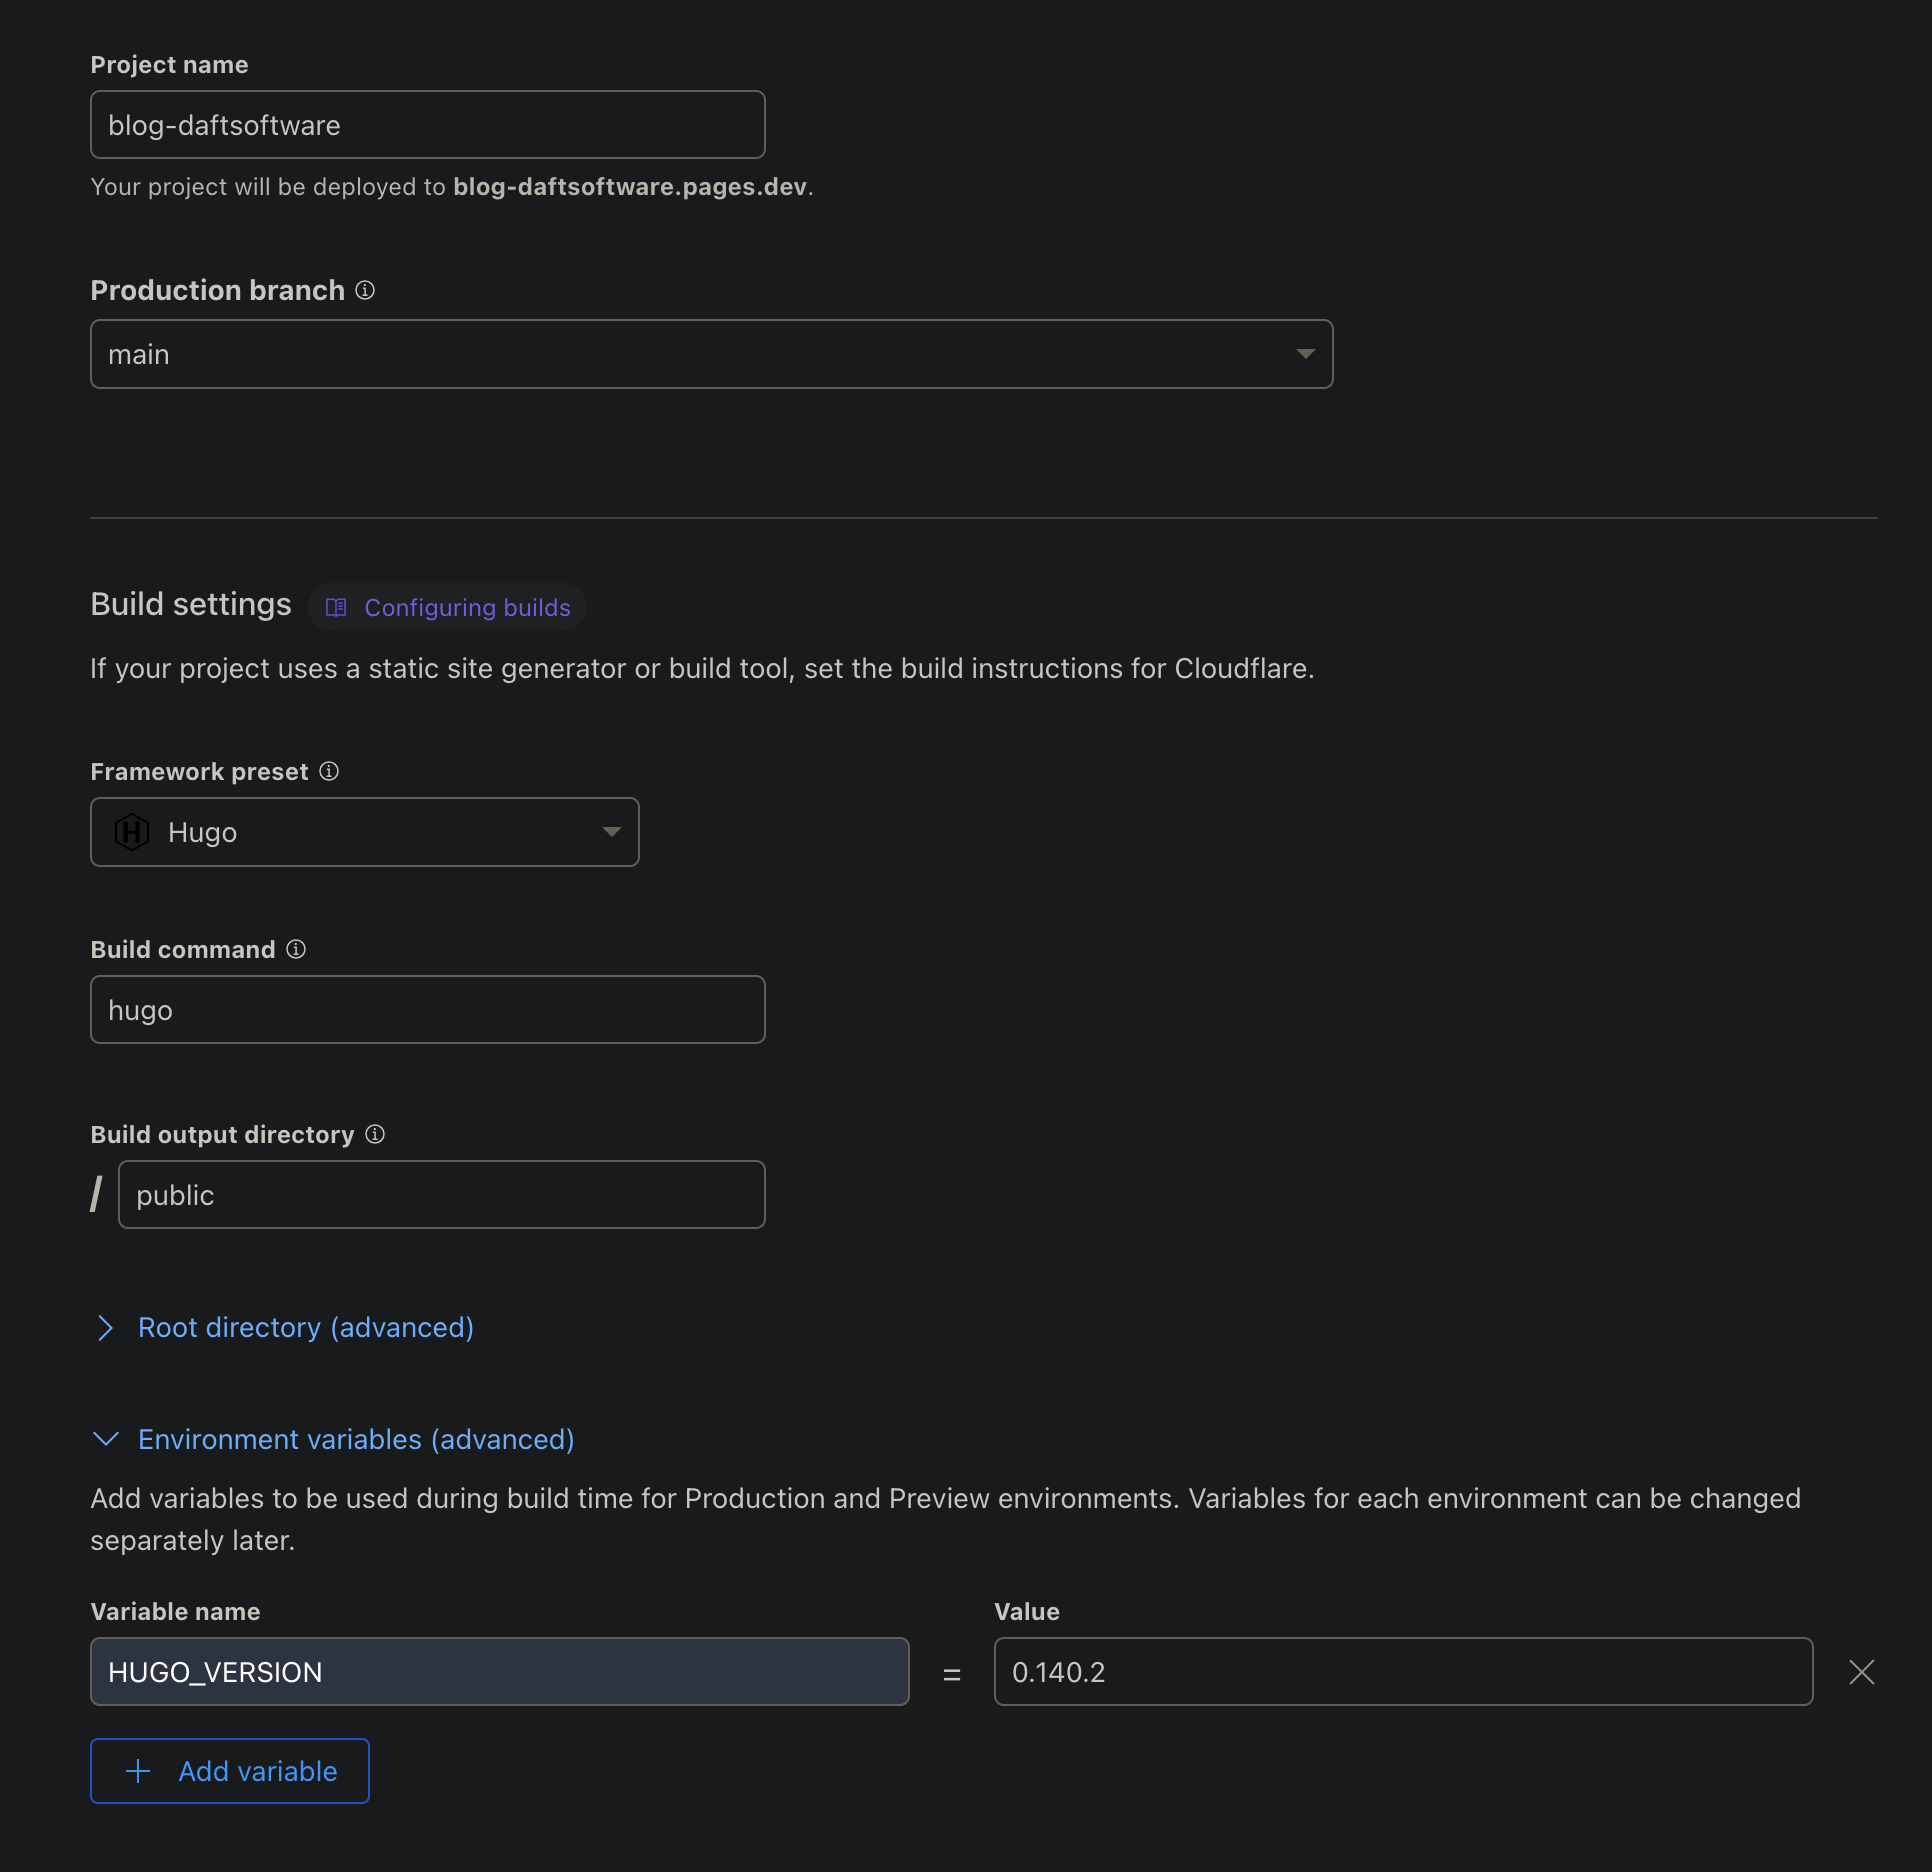Click the book icon beside Configuring builds

(x=338, y=607)
